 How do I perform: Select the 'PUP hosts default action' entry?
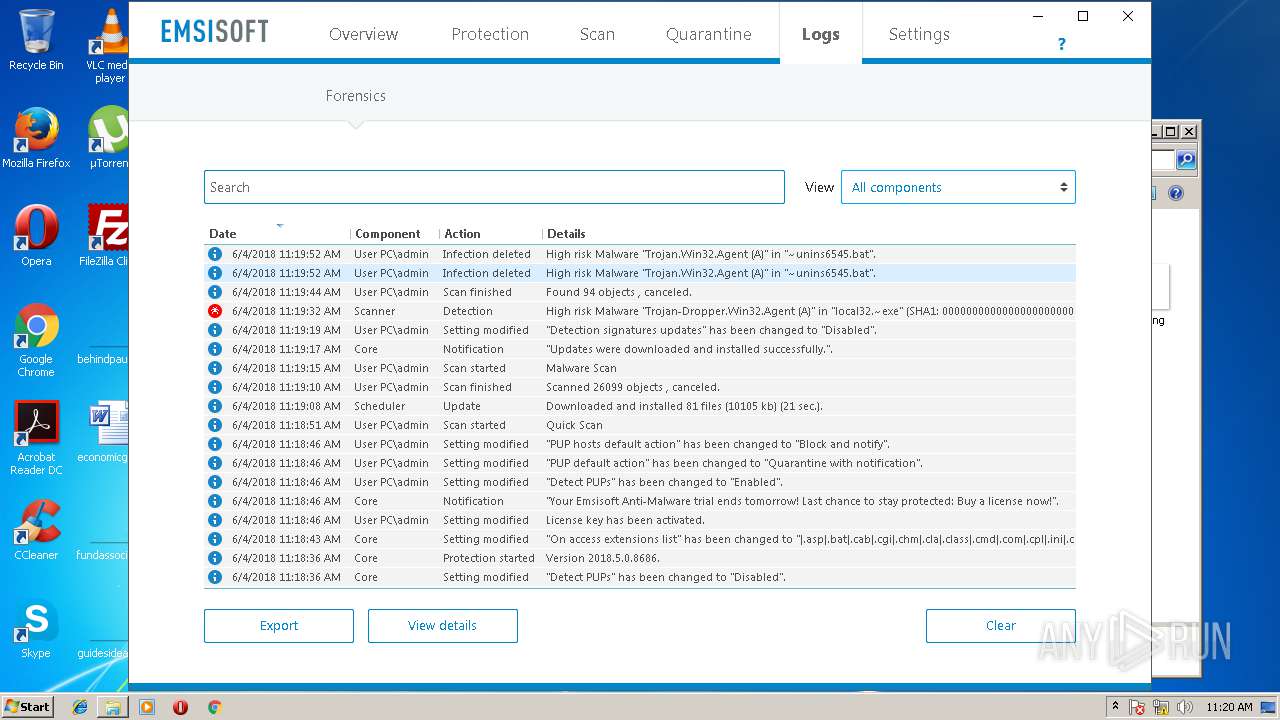[x=640, y=444]
